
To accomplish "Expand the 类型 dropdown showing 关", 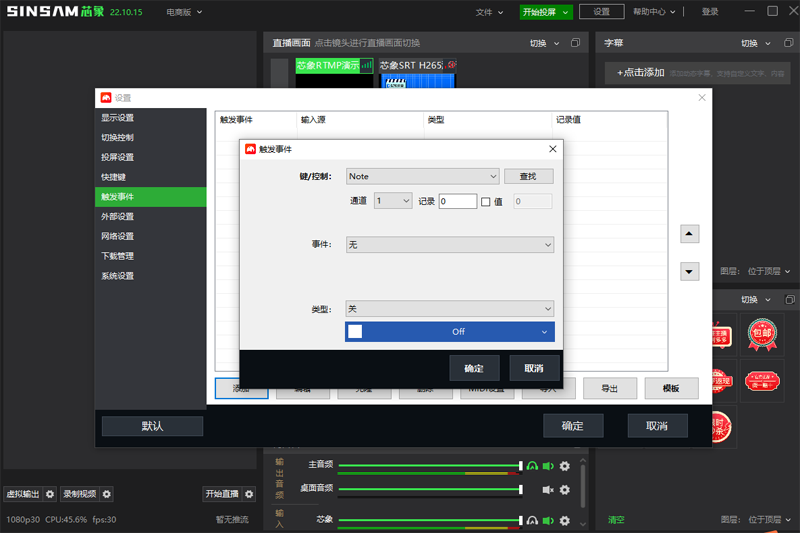I will 449,309.
